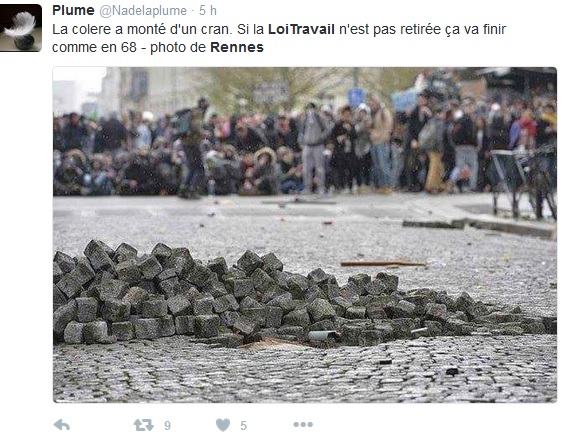Retweet the LoiTravail tweet

[x=143, y=425]
